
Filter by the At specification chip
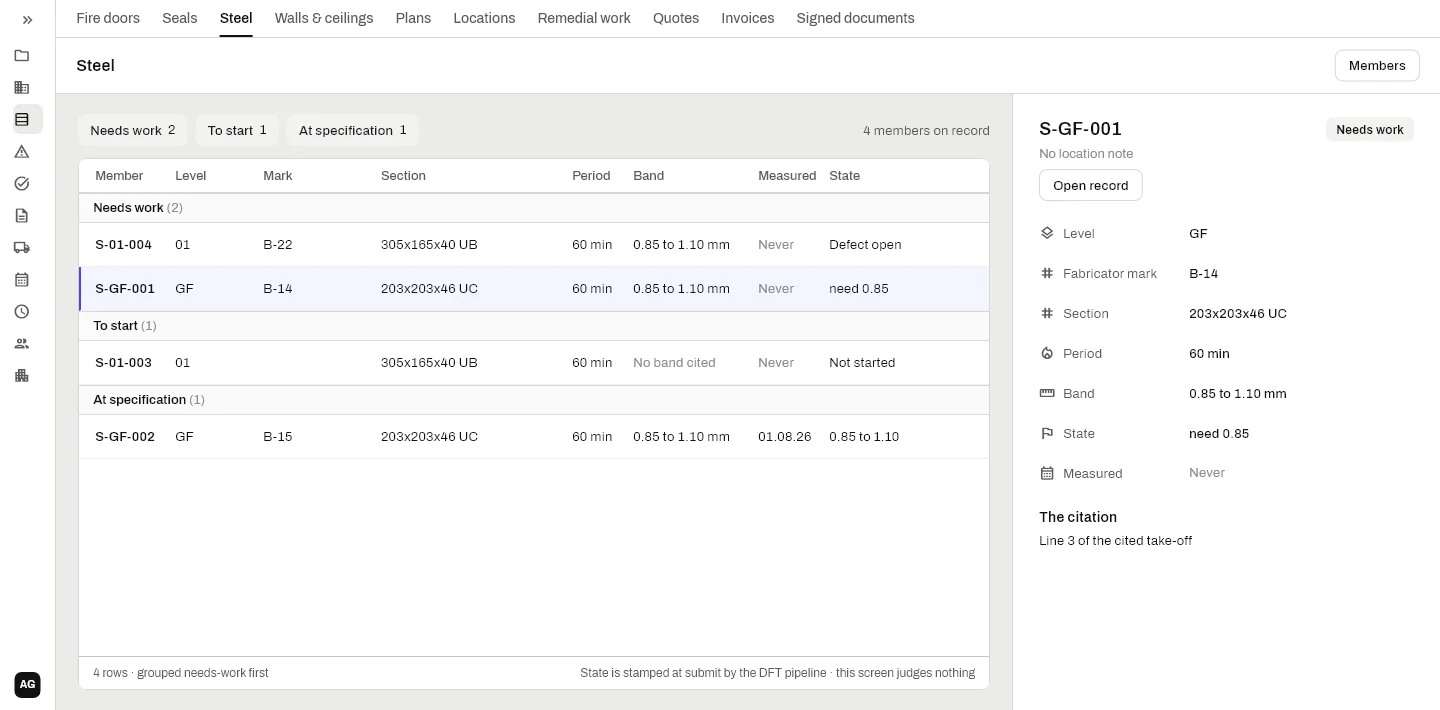coord(353,130)
